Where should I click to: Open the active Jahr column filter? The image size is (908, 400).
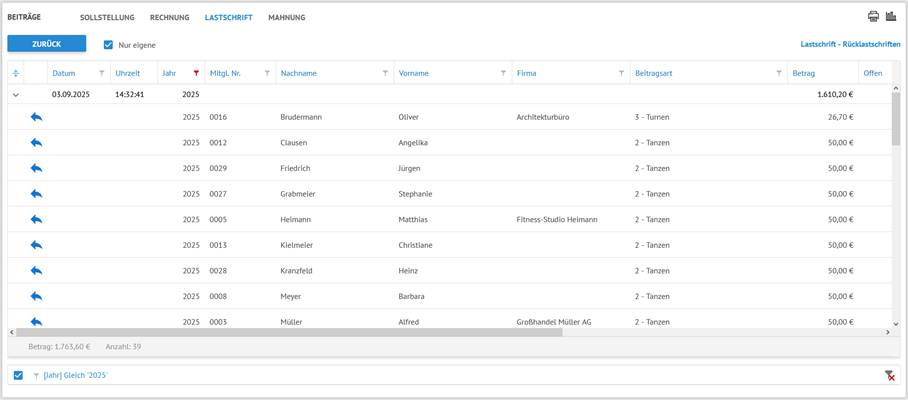tap(196, 73)
